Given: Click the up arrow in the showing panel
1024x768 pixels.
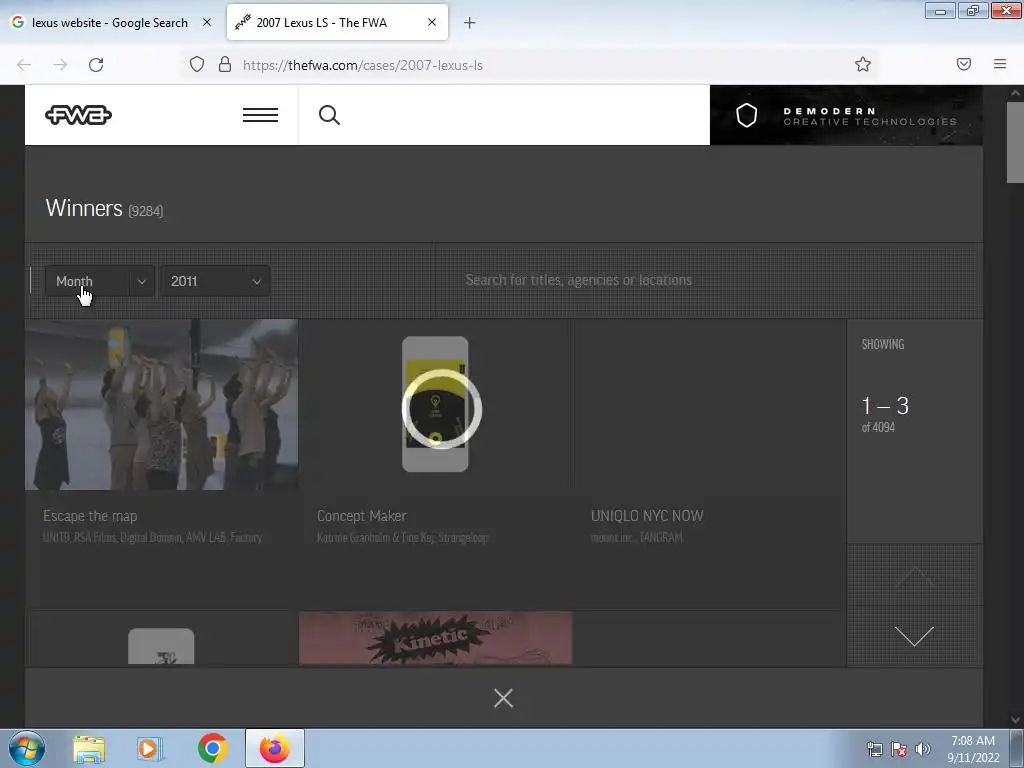Looking at the screenshot, I should 914,576.
